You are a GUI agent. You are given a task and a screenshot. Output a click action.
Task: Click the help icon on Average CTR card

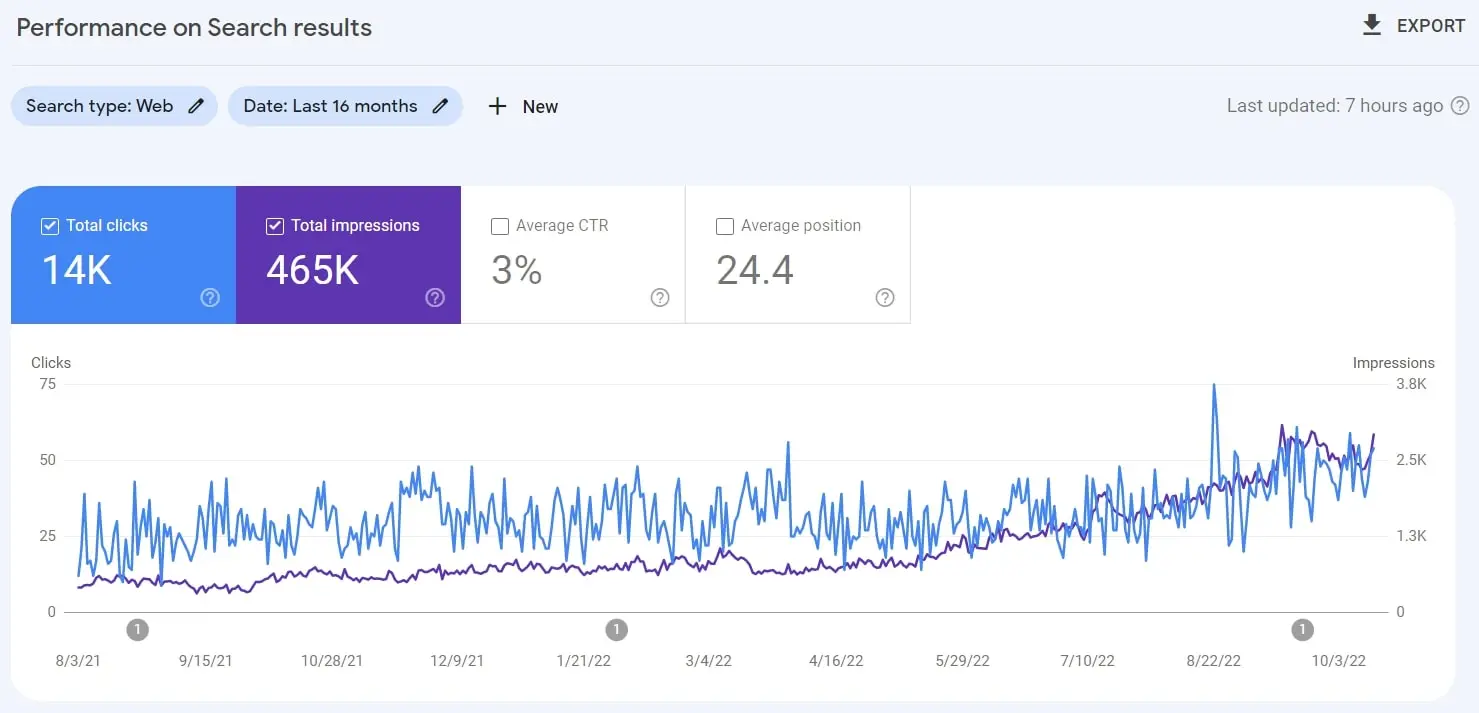click(659, 297)
